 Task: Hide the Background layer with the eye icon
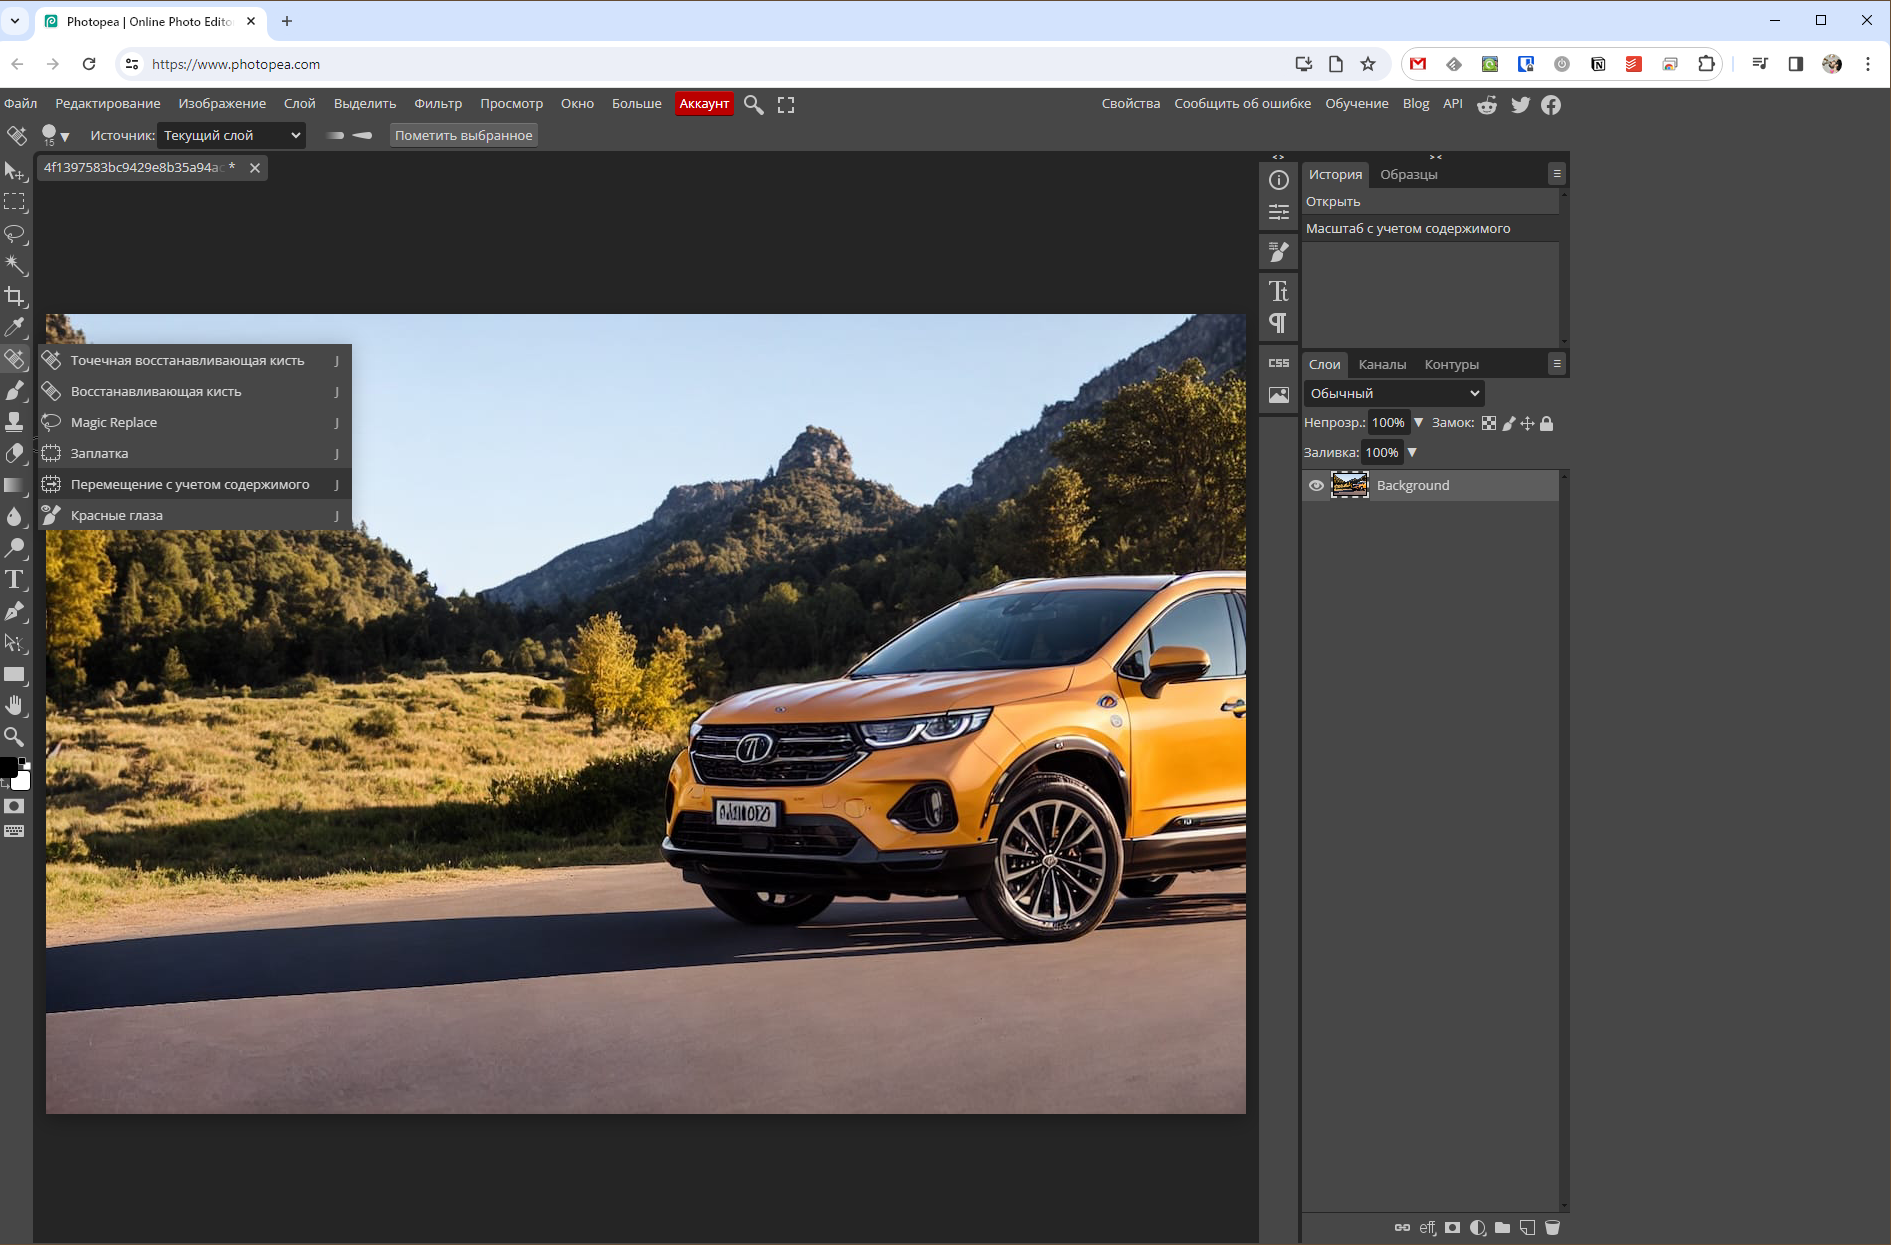[1316, 486]
